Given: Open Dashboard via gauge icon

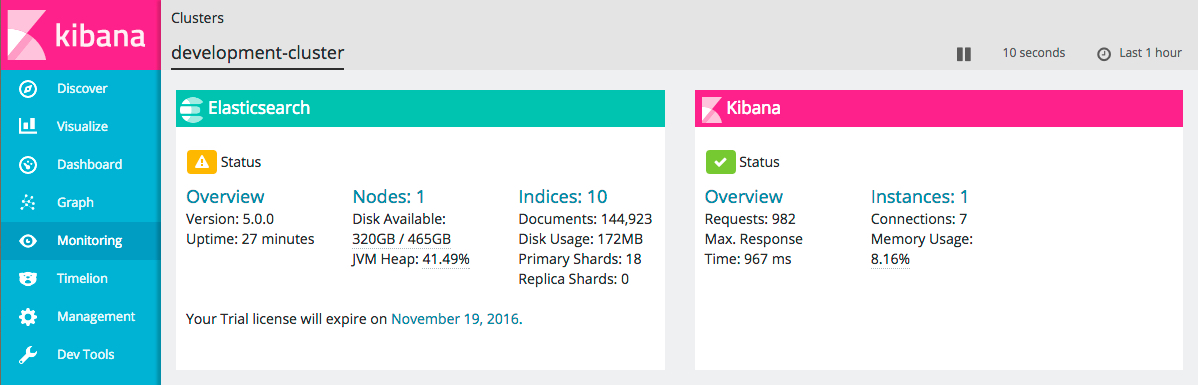Looking at the screenshot, I should click(28, 164).
